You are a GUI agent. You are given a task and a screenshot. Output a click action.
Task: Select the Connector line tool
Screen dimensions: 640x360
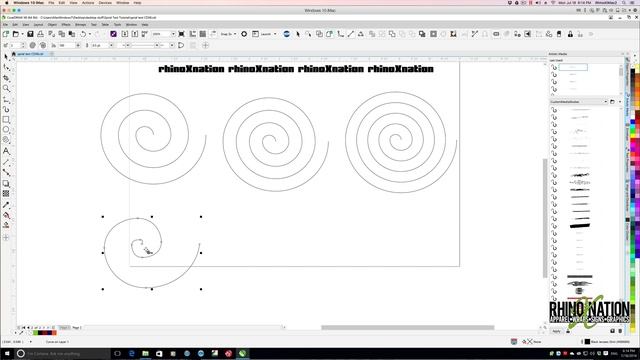[x=6, y=173]
